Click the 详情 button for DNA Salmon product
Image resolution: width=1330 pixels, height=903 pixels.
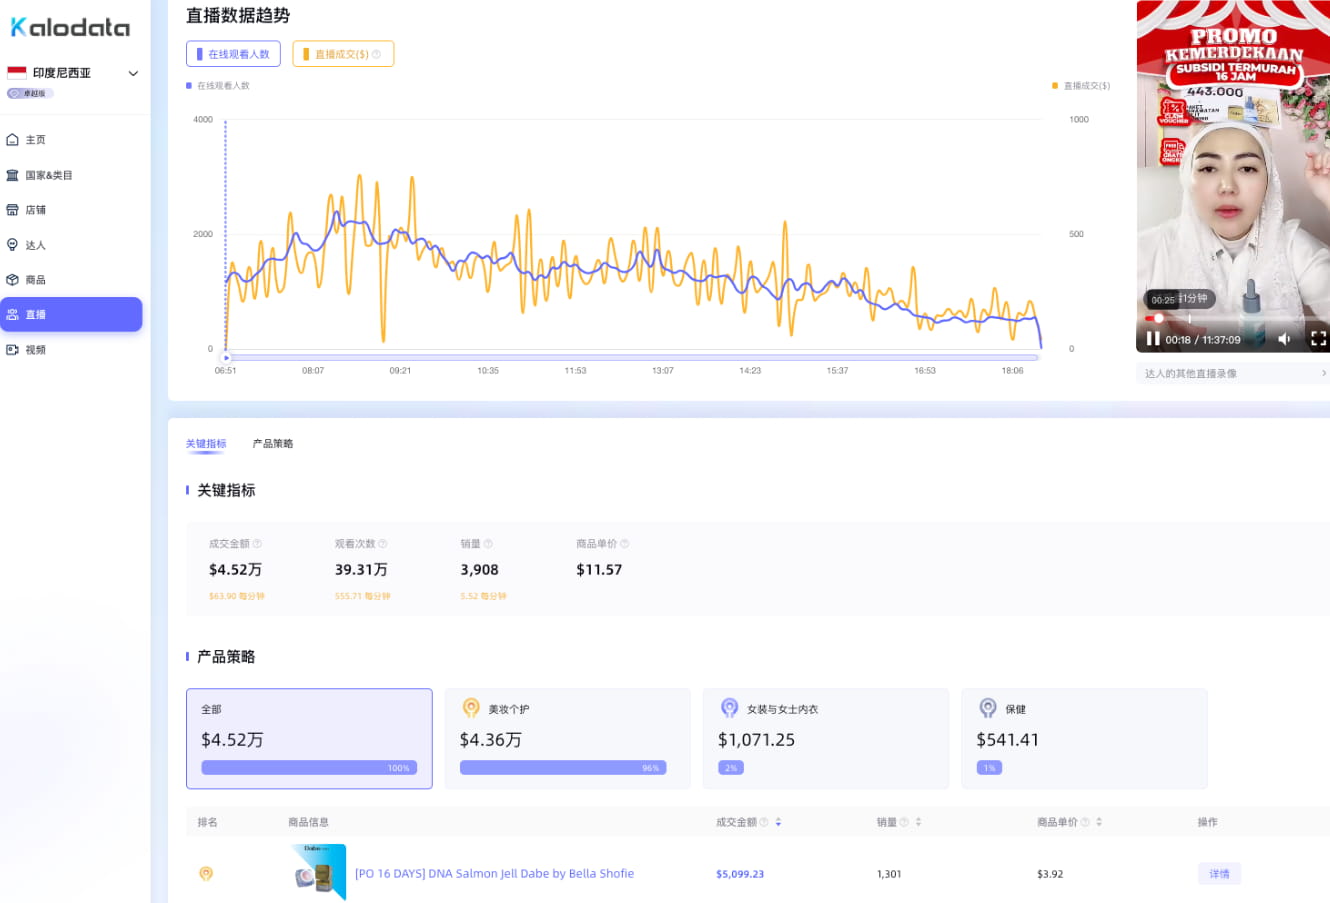tap(1219, 874)
